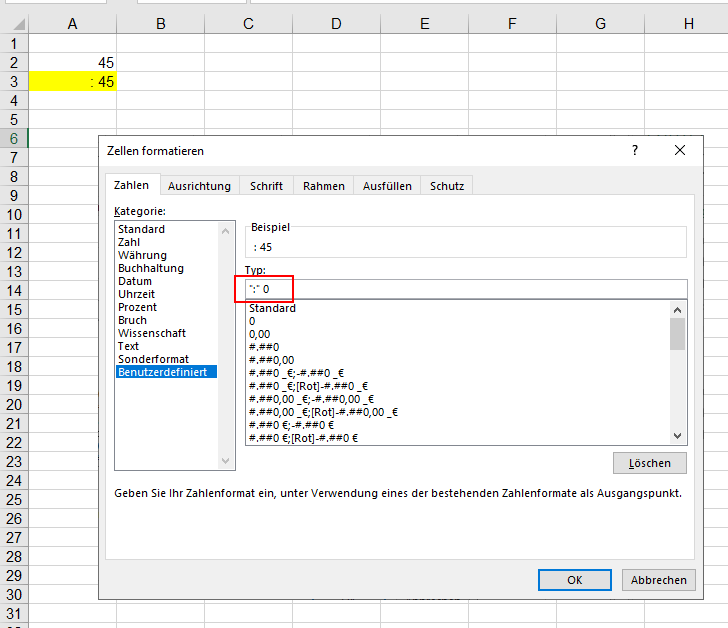
Task: Click the help question mark icon
Action: [634, 150]
